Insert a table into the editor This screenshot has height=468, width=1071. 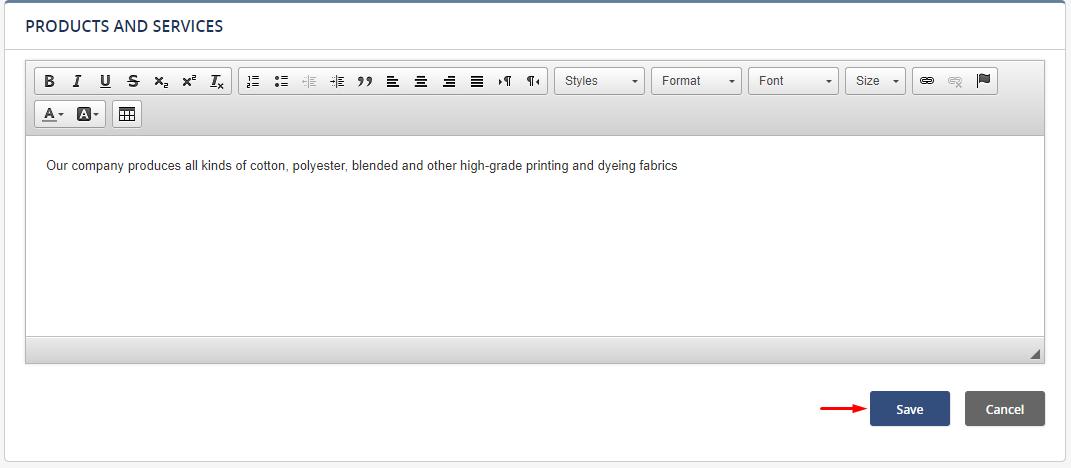(x=127, y=115)
